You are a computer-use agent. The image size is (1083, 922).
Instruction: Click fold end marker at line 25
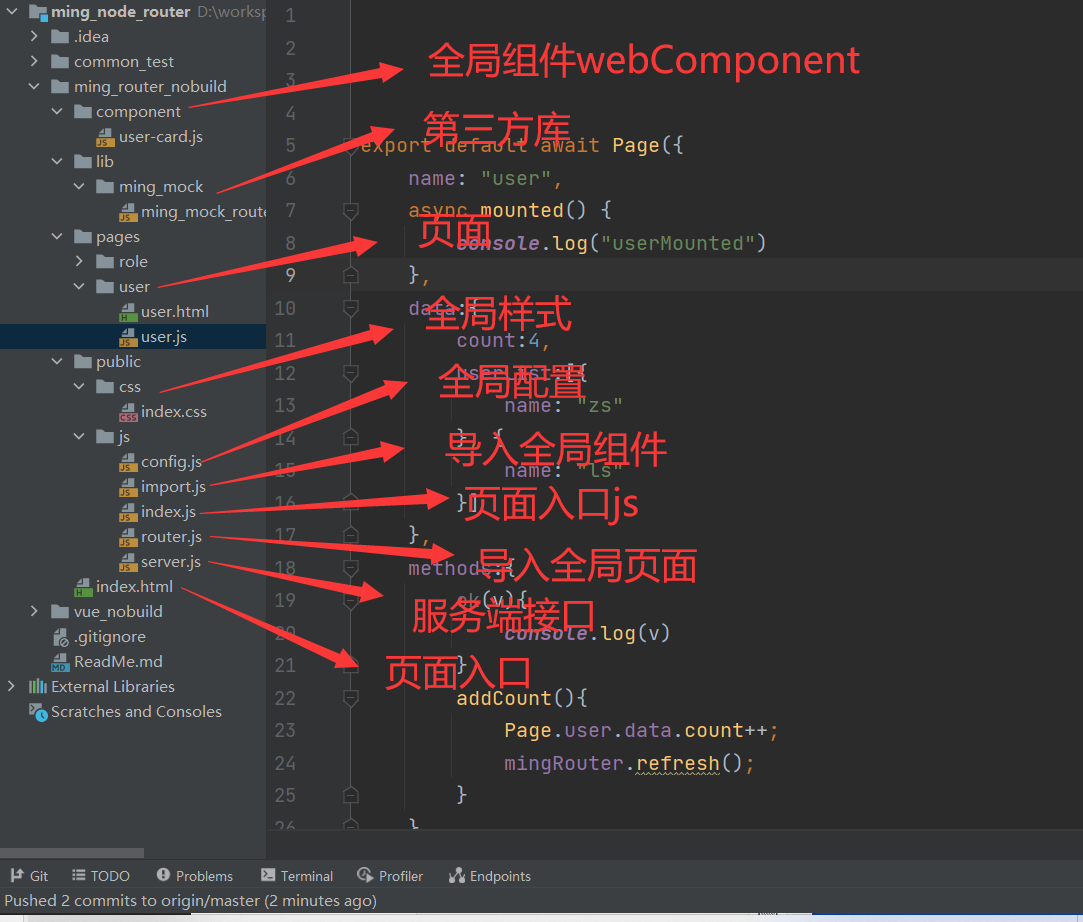[350, 795]
